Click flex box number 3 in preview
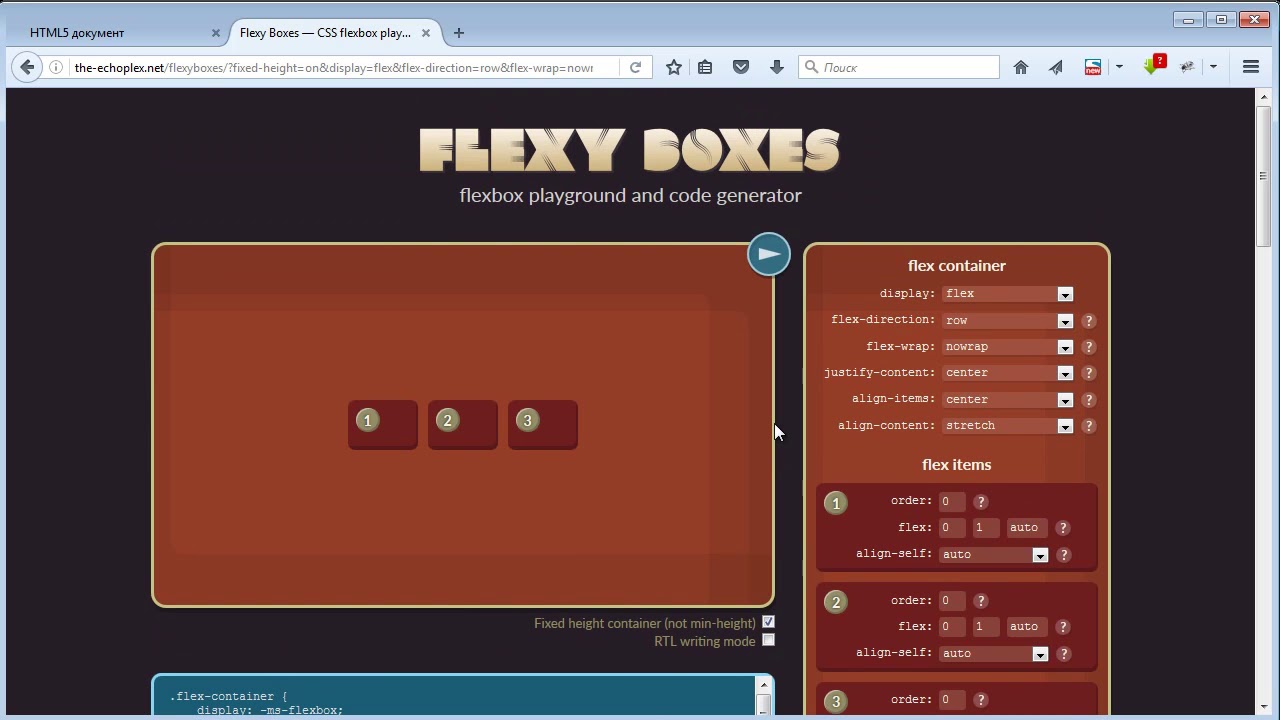The image size is (1280, 720). [543, 425]
